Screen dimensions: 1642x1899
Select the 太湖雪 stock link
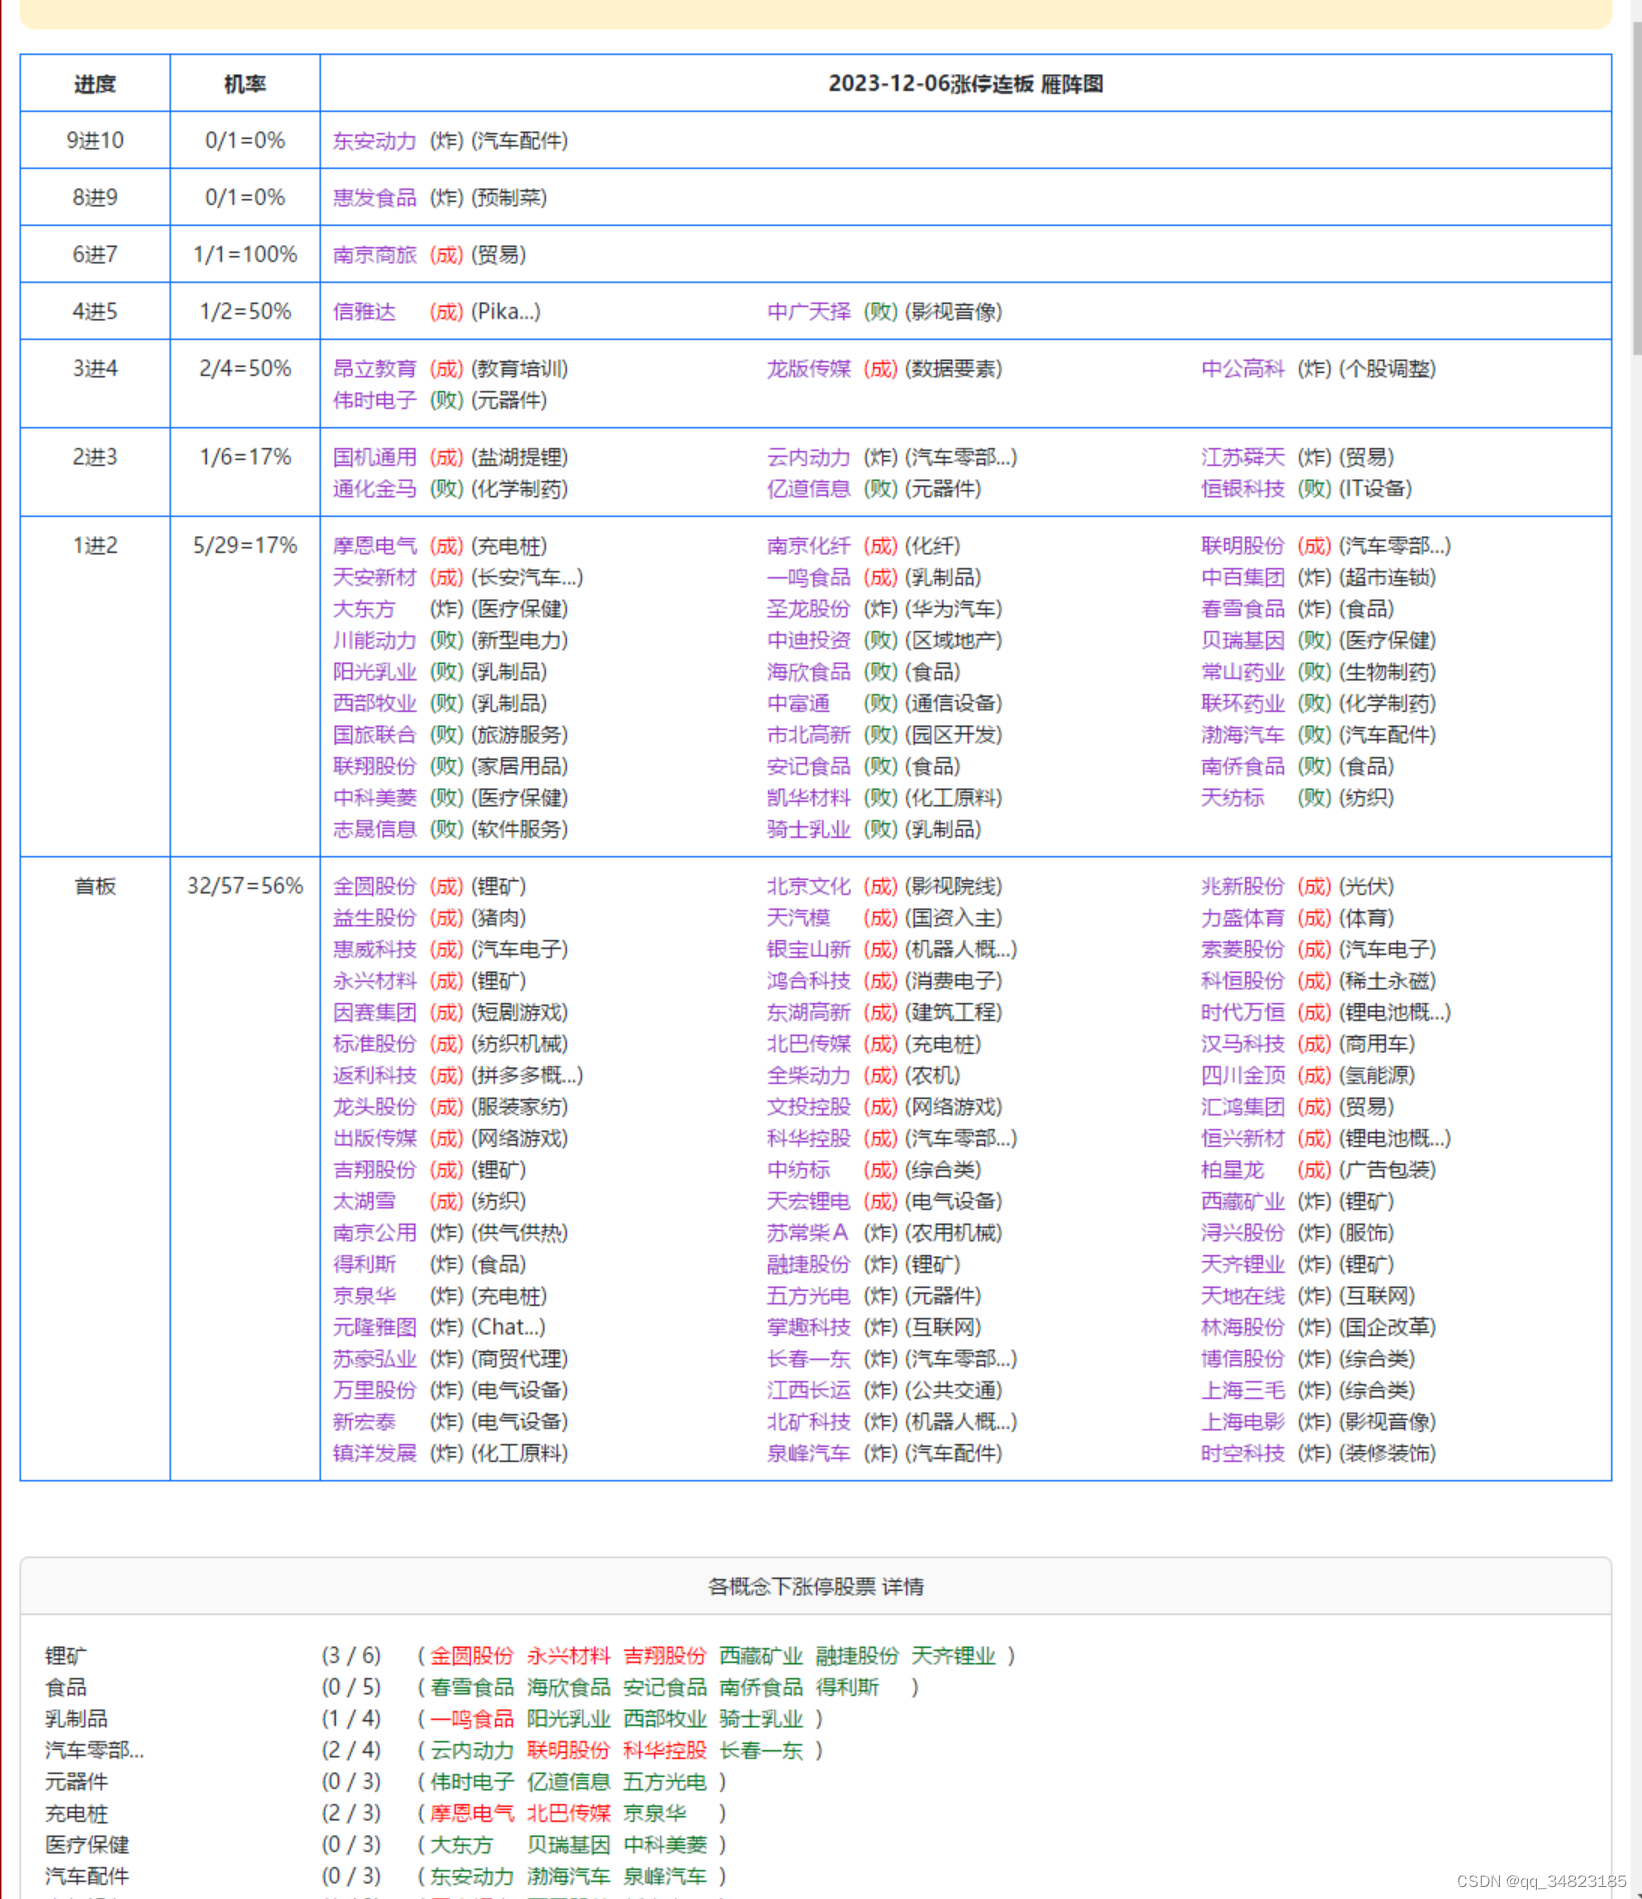pyautogui.click(x=364, y=1201)
